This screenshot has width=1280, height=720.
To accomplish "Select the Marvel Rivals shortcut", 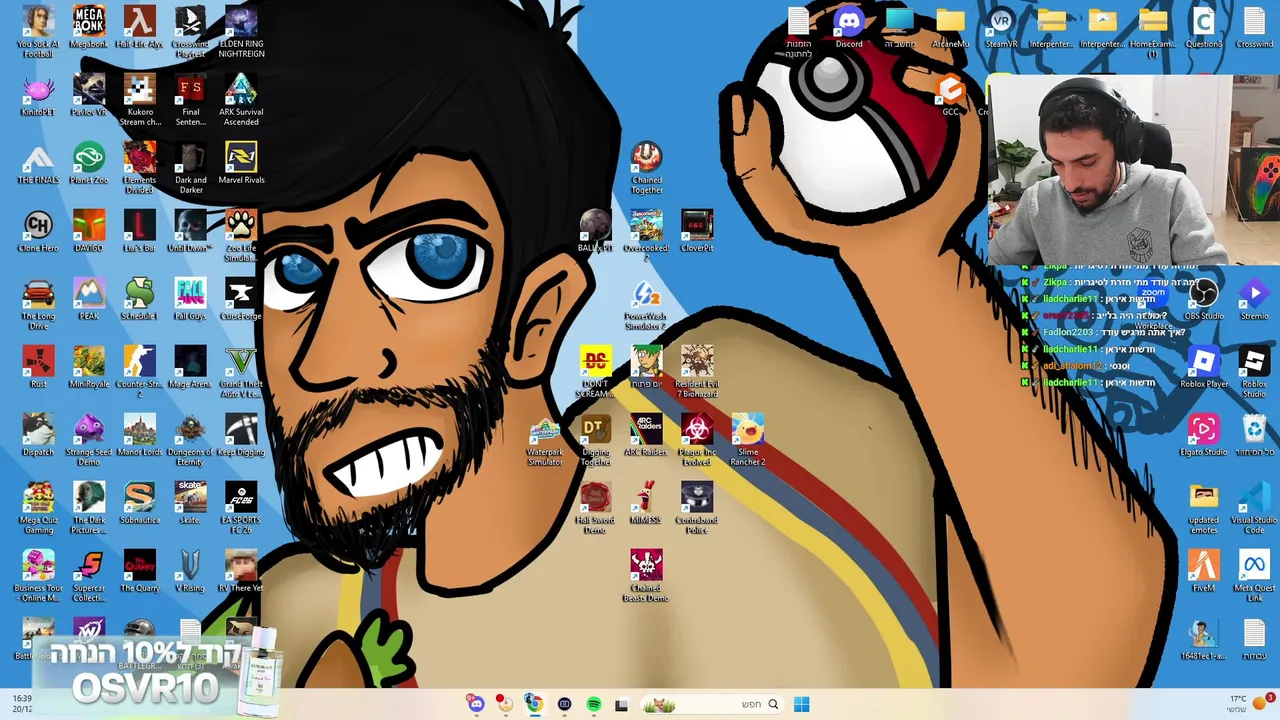I will (x=241, y=163).
